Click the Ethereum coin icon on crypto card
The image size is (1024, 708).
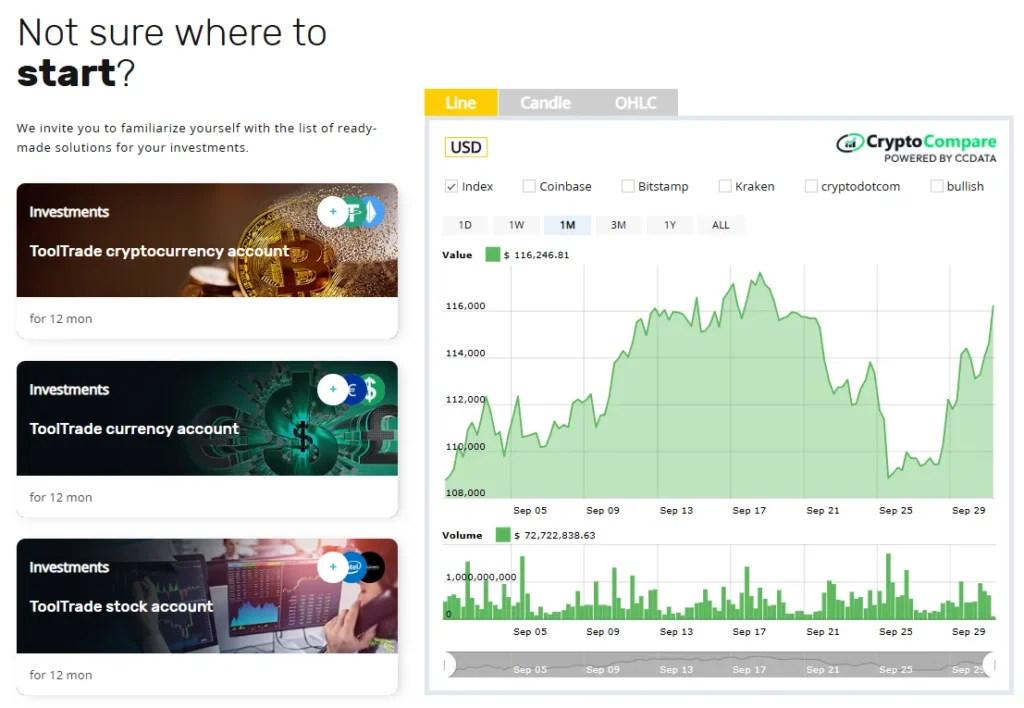click(372, 212)
